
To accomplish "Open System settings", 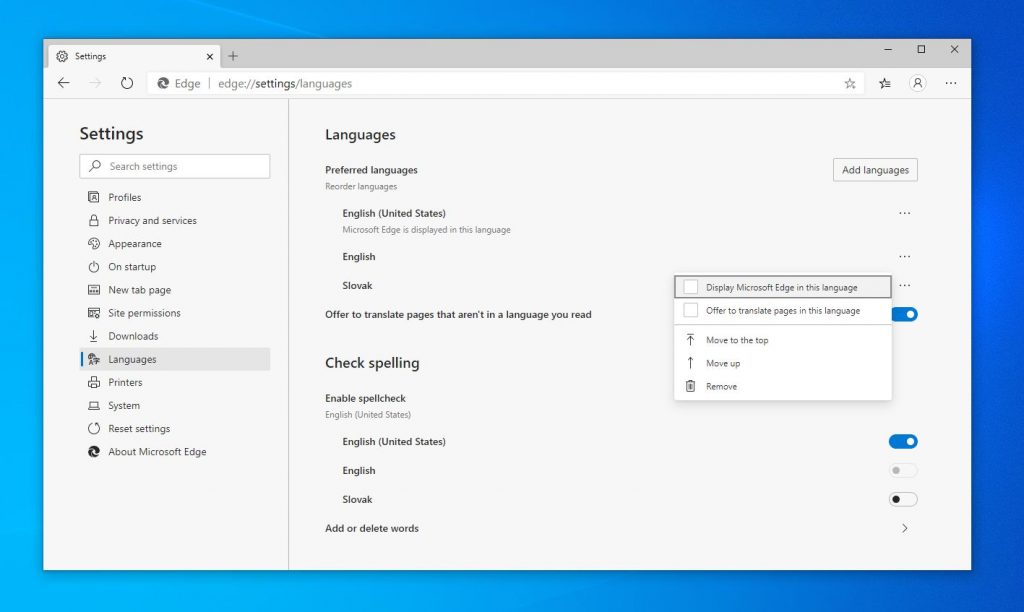I will pyautogui.click(x=174, y=406).
